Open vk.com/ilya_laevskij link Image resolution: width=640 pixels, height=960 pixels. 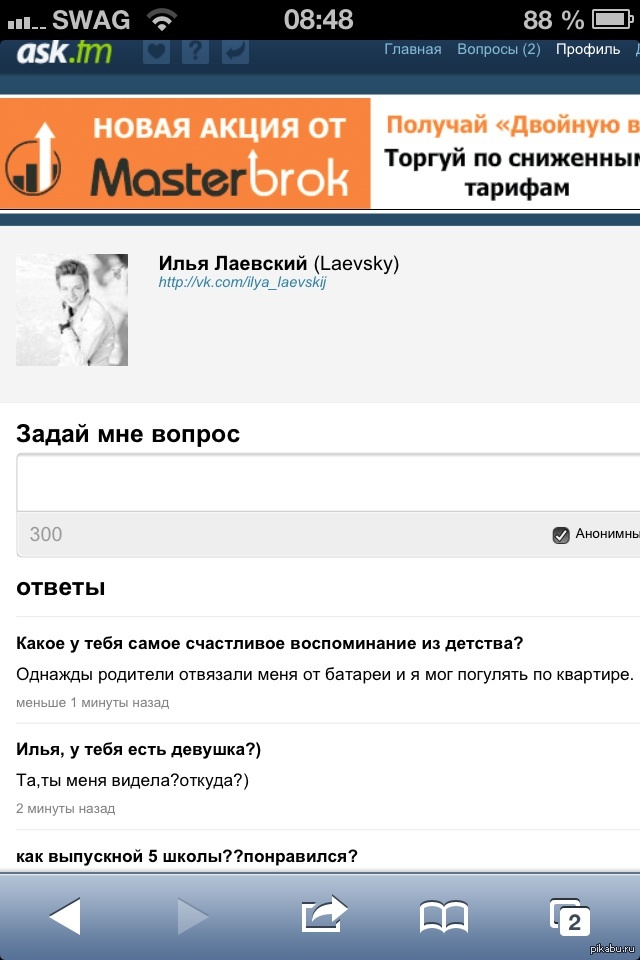[x=243, y=282]
